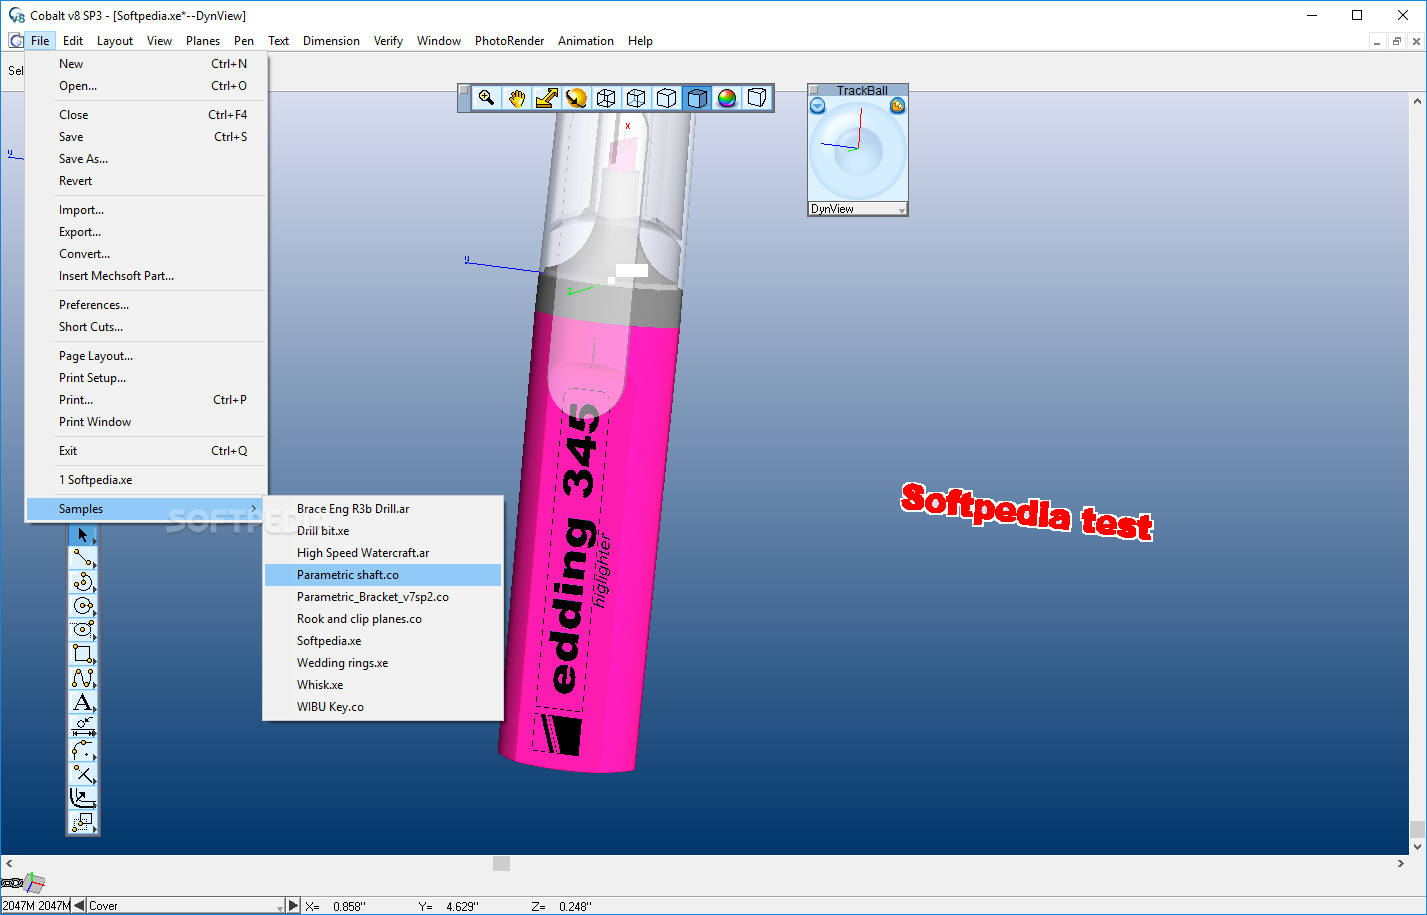1427x915 pixels.
Task: Choose Print Window entry
Action: coord(146,422)
